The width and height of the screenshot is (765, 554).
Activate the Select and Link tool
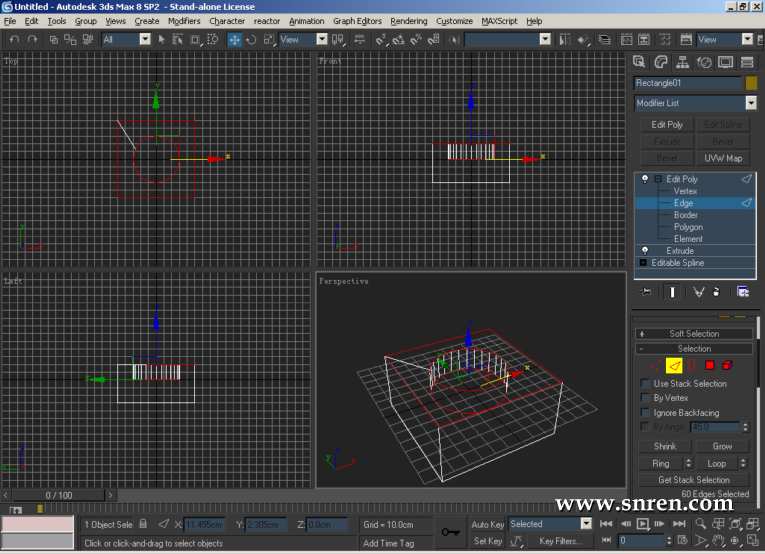click(x=54, y=40)
